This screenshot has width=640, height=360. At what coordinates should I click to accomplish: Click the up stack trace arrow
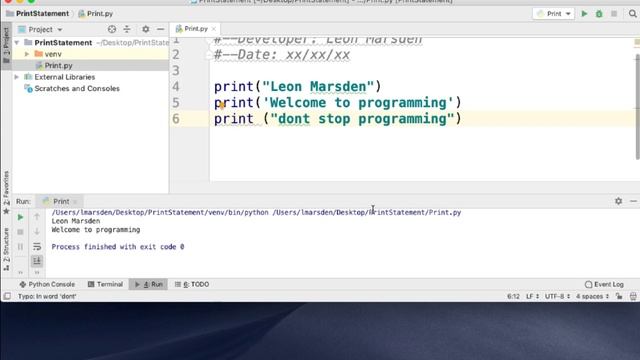37,217
